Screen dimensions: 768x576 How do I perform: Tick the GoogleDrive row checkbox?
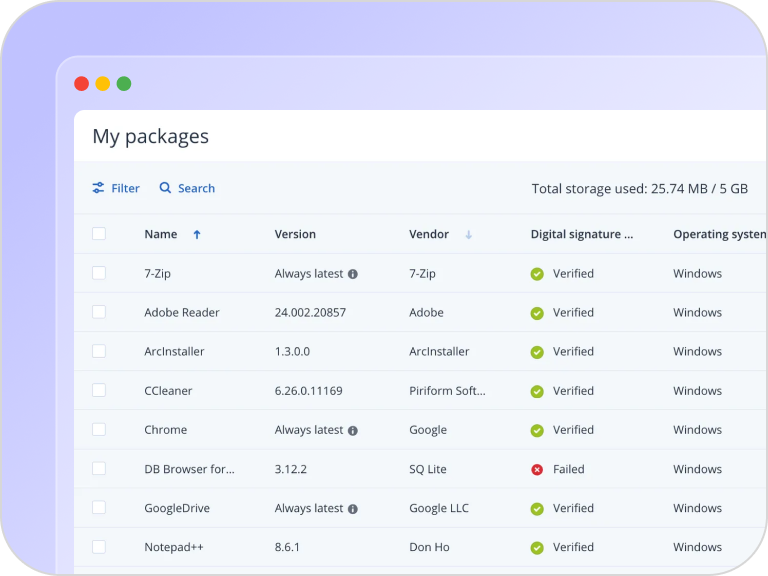(x=99, y=508)
